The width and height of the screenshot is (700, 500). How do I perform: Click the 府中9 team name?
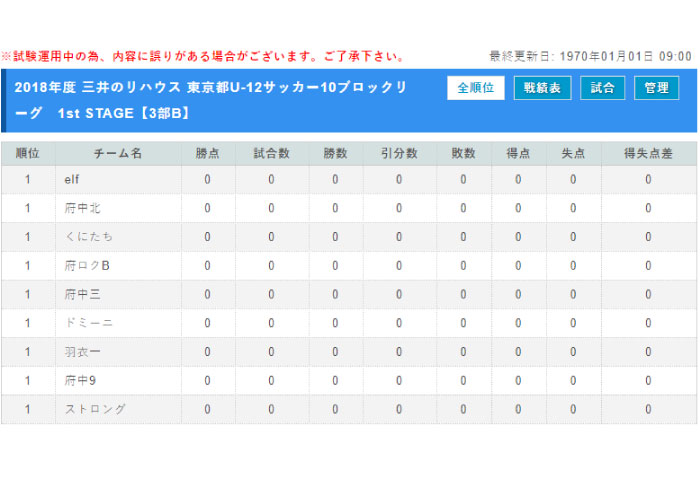pos(80,380)
